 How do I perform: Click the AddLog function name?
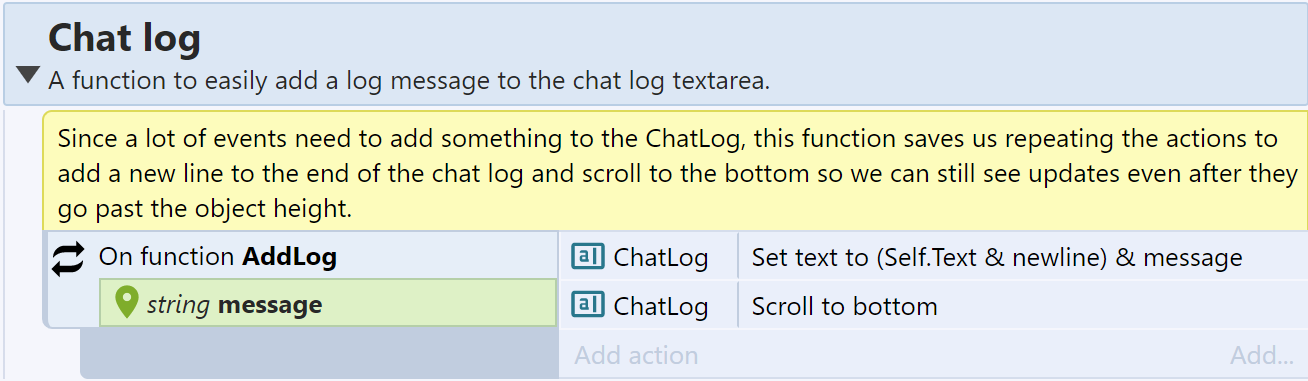pyautogui.click(x=289, y=257)
